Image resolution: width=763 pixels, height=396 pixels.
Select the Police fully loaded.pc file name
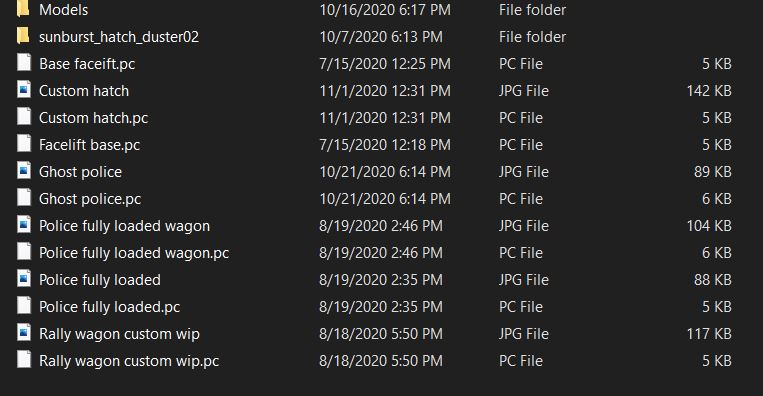pos(109,307)
